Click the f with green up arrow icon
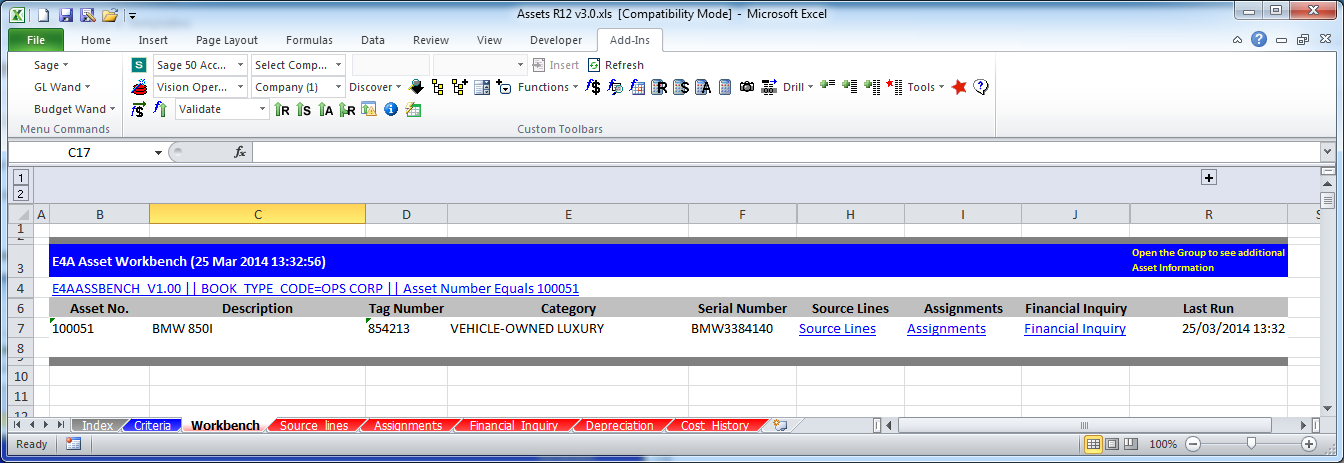This screenshot has height=463, width=1344. (160, 109)
